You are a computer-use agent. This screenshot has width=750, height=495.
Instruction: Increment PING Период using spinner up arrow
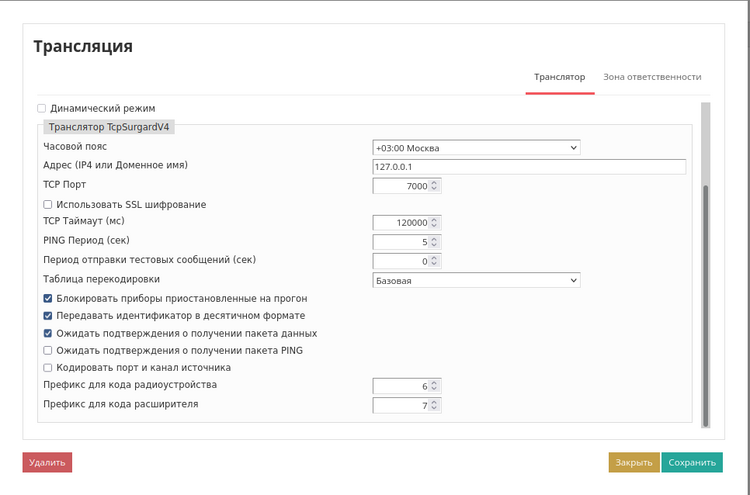click(435, 239)
